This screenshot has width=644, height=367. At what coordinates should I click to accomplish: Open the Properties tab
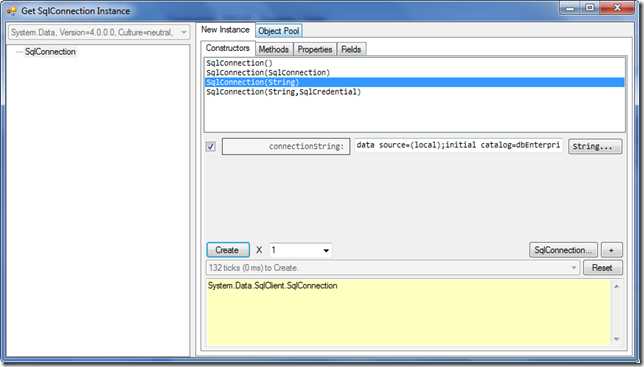(315, 49)
